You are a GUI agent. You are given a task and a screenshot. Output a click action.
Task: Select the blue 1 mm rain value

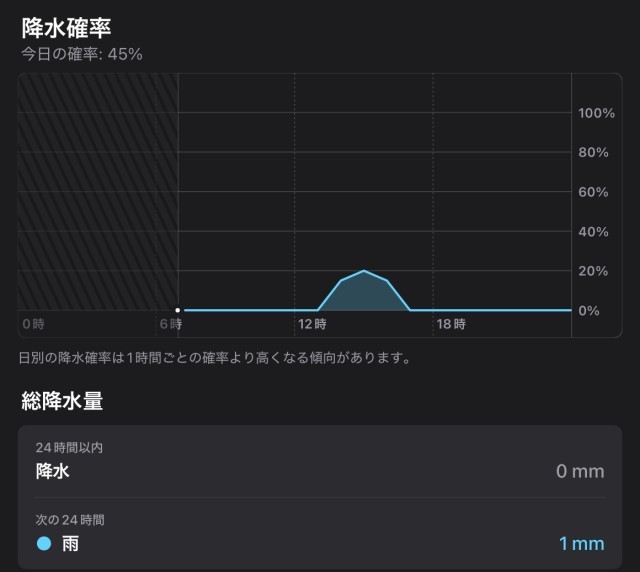(581, 544)
